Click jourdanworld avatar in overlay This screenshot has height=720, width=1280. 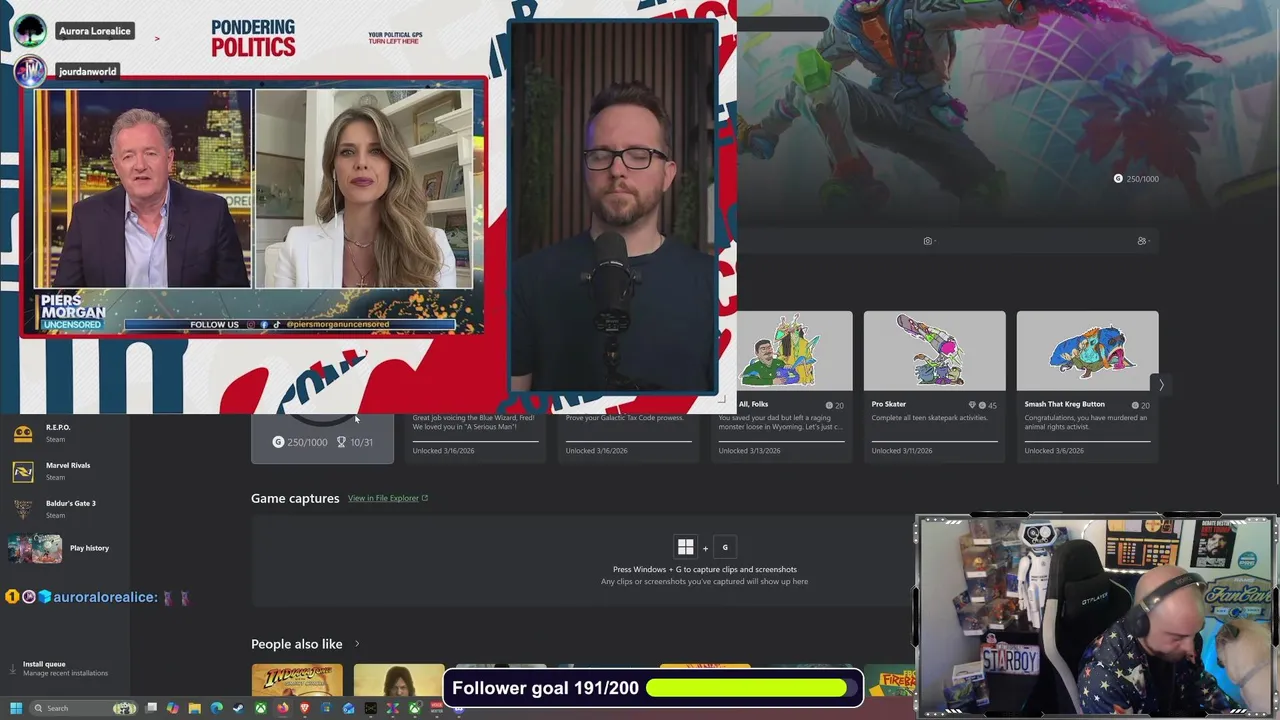[30, 72]
